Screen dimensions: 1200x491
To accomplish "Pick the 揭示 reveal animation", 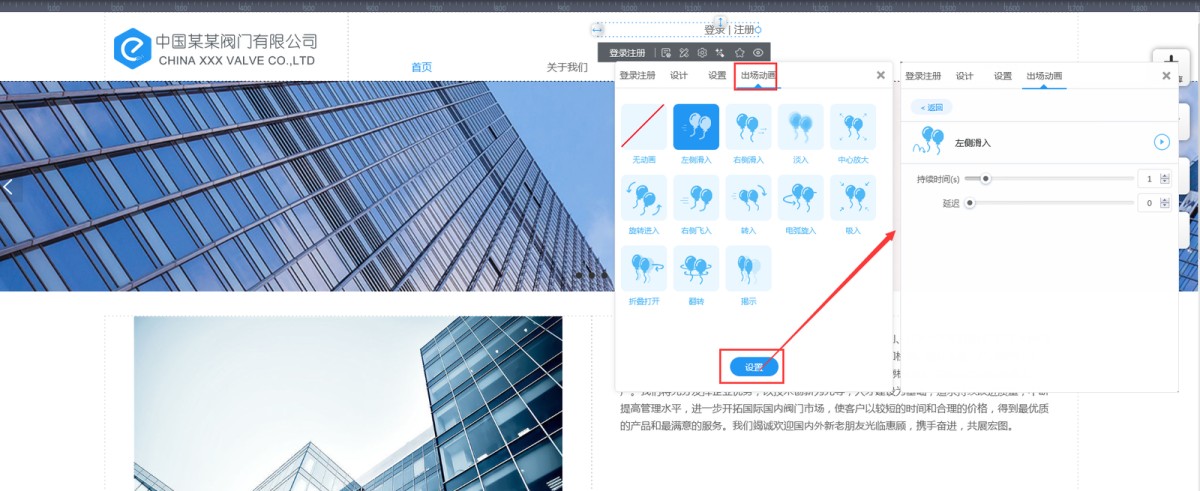I will [x=748, y=268].
